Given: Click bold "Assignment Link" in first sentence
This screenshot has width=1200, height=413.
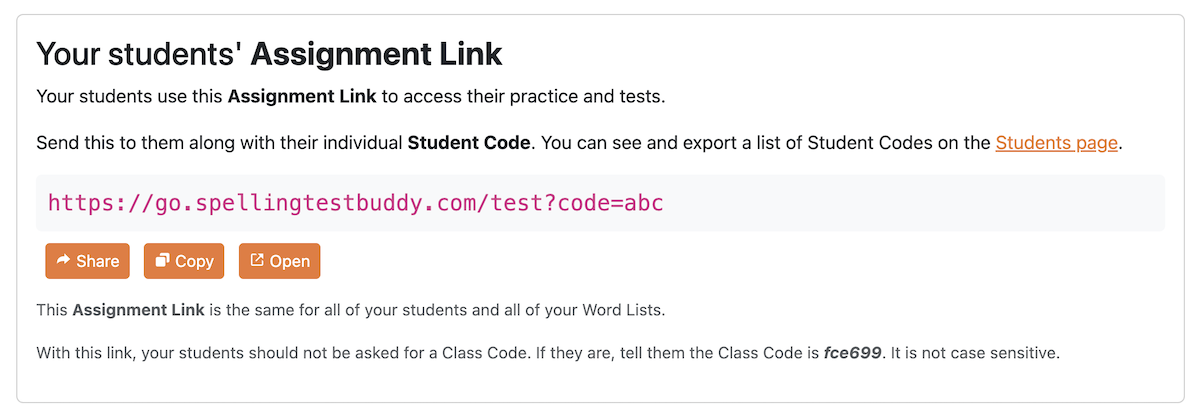Looking at the screenshot, I should pos(302,97).
